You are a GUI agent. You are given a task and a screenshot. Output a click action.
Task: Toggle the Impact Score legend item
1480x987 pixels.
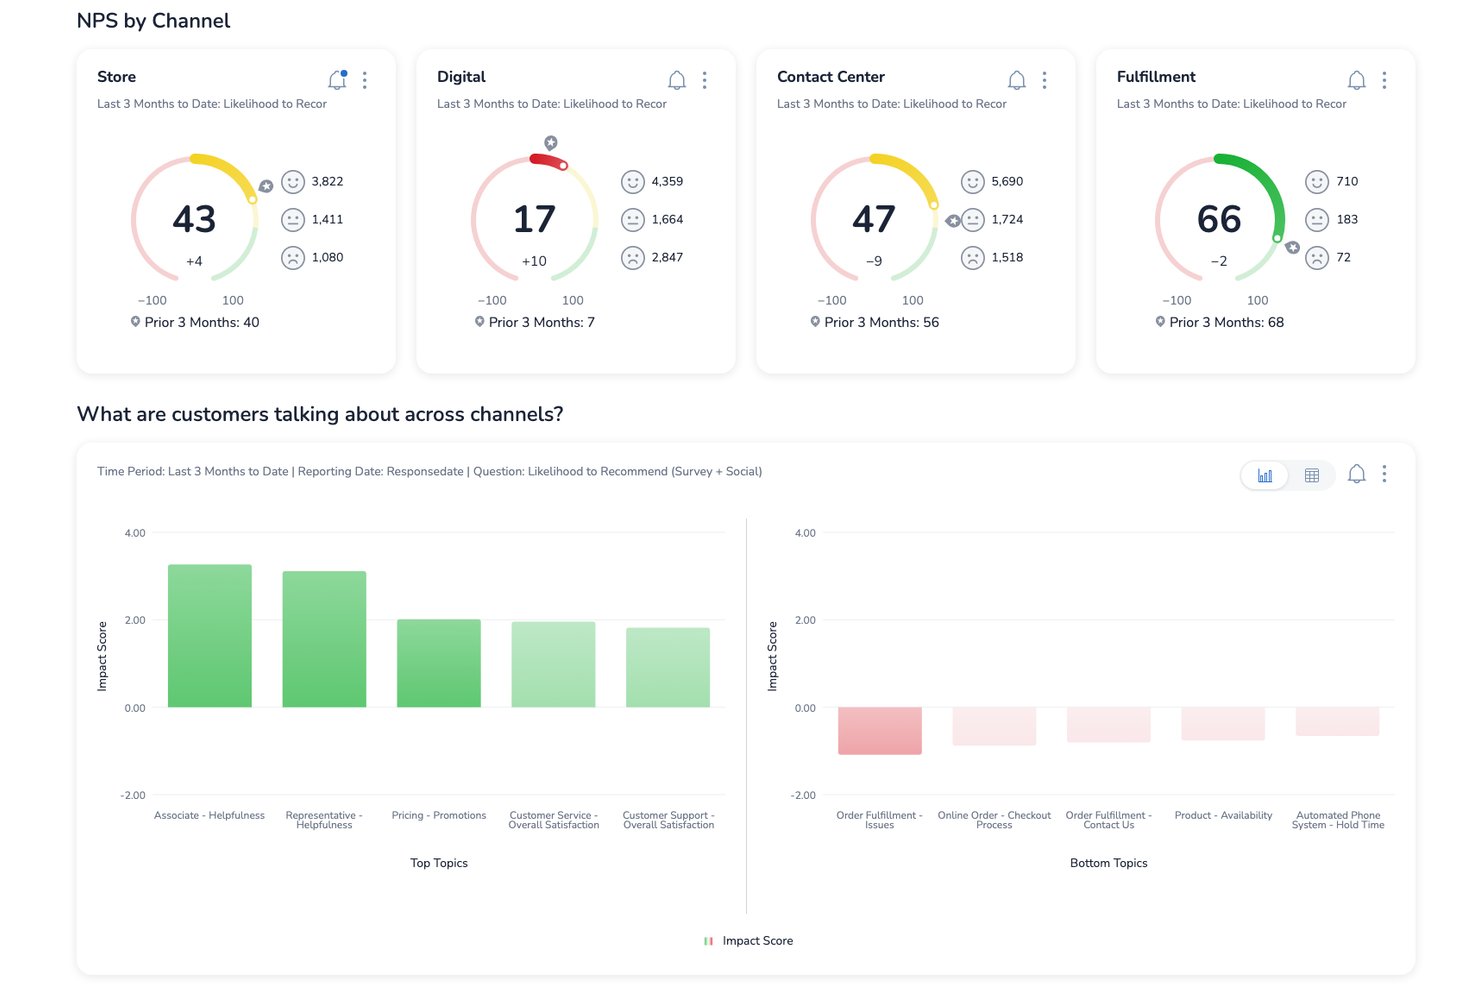(748, 941)
